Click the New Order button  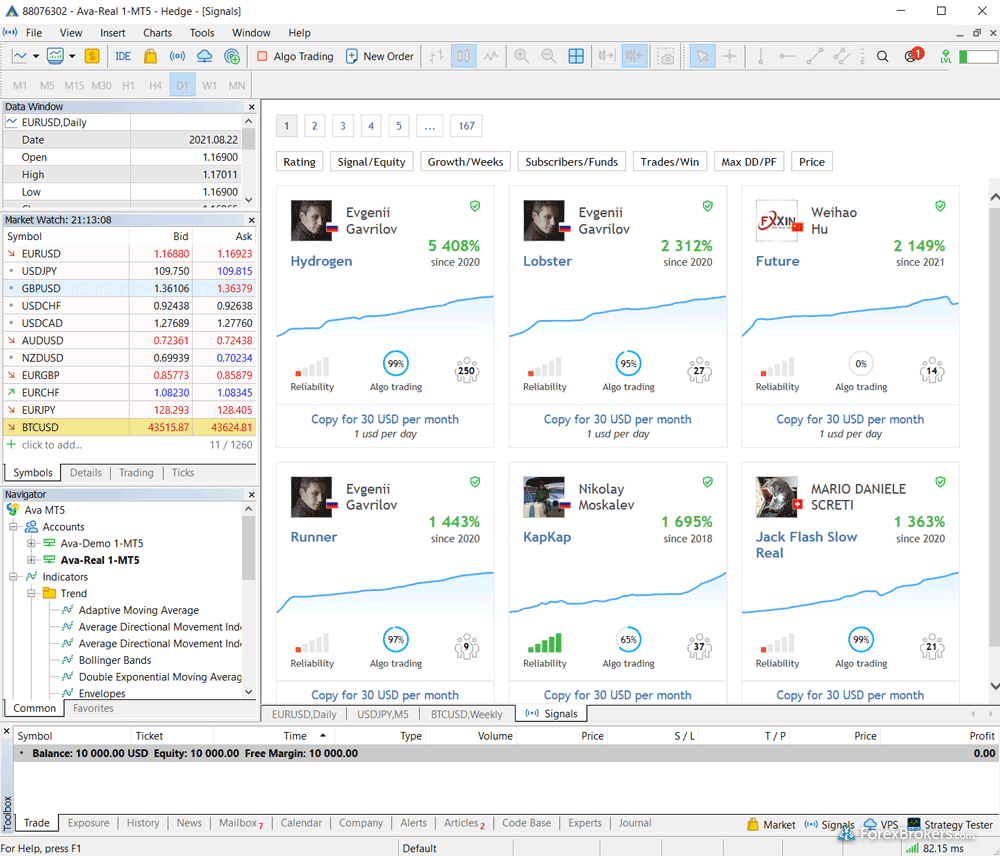tap(380, 56)
